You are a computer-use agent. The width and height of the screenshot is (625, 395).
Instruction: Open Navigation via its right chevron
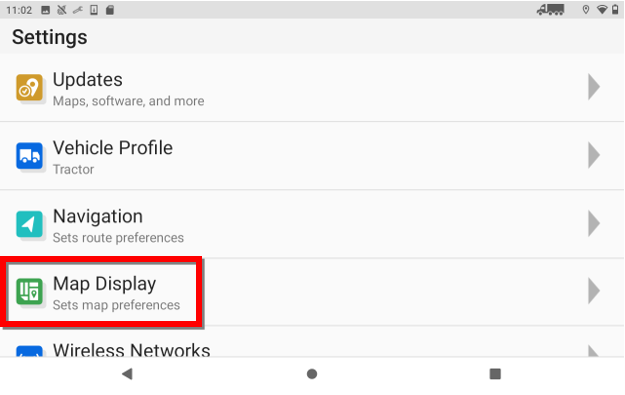tap(594, 223)
